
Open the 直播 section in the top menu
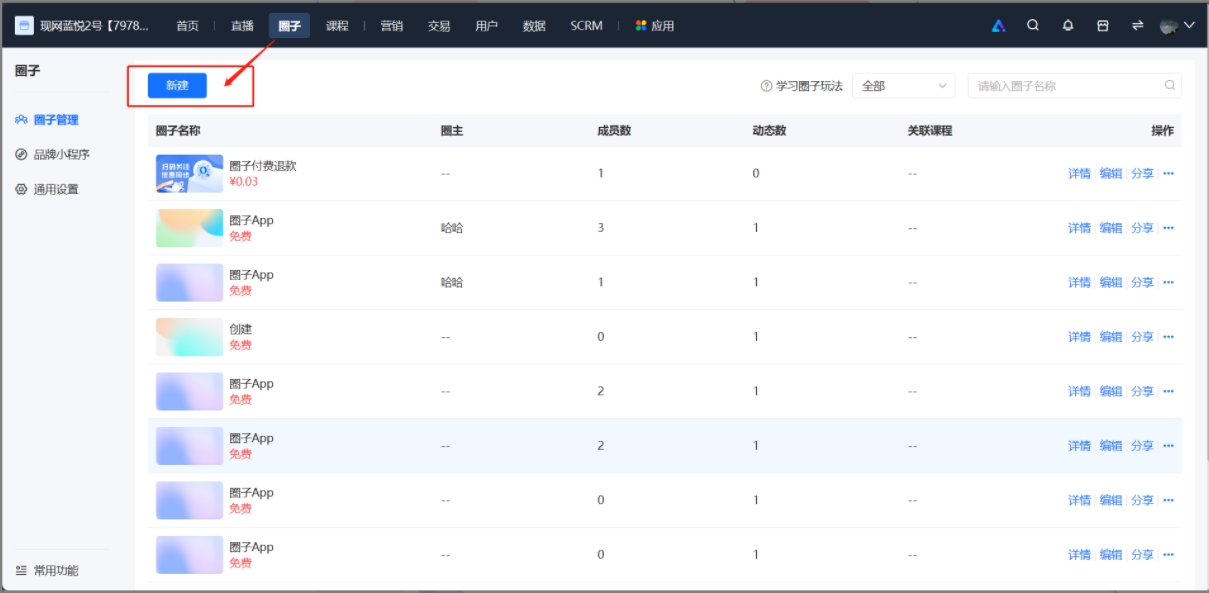244,27
